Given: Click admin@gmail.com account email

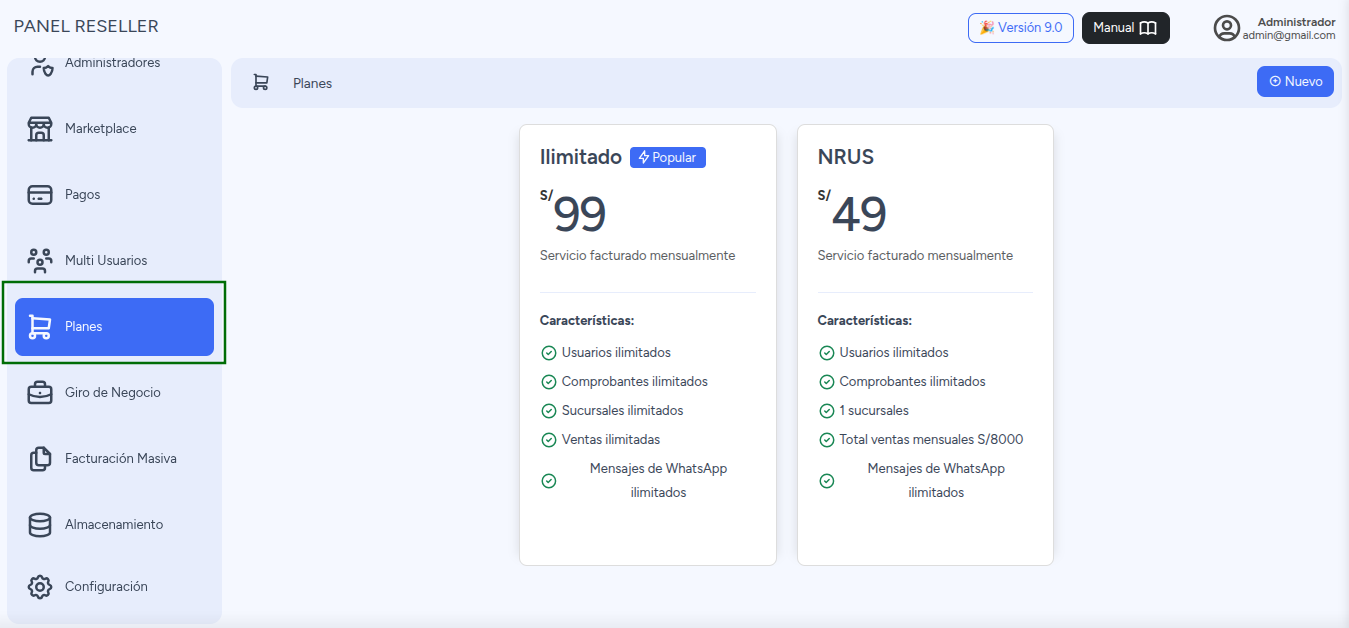Looking at the screenshot, I should [1289, 35].
